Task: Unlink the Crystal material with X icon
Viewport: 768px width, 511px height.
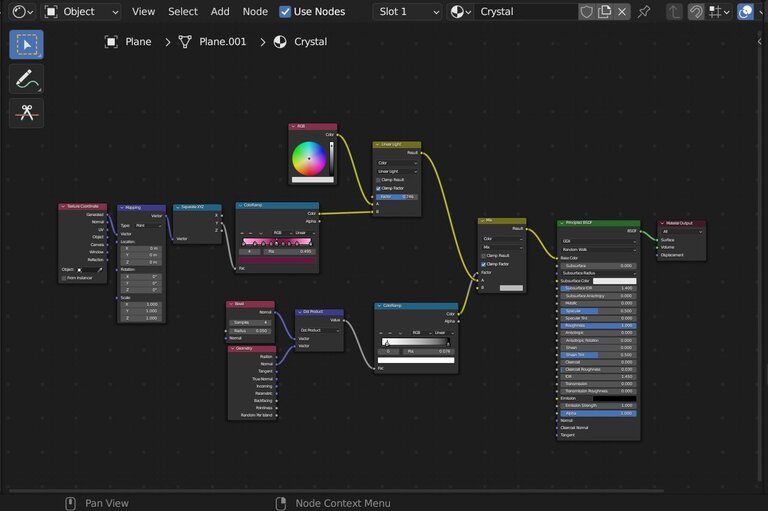Action: click(622, 12)
